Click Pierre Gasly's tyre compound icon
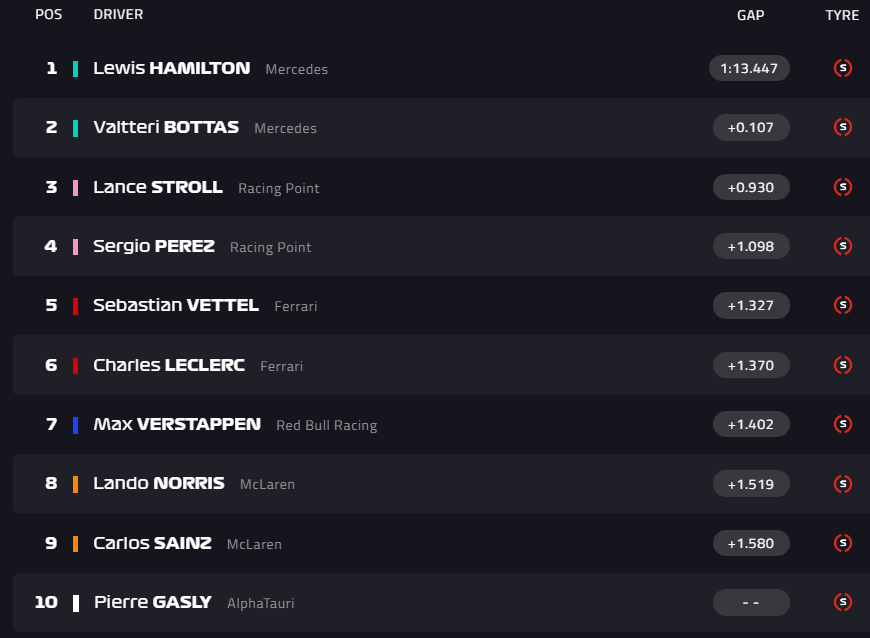This screenshot has height=638, width=870. (x=843, y=602)
